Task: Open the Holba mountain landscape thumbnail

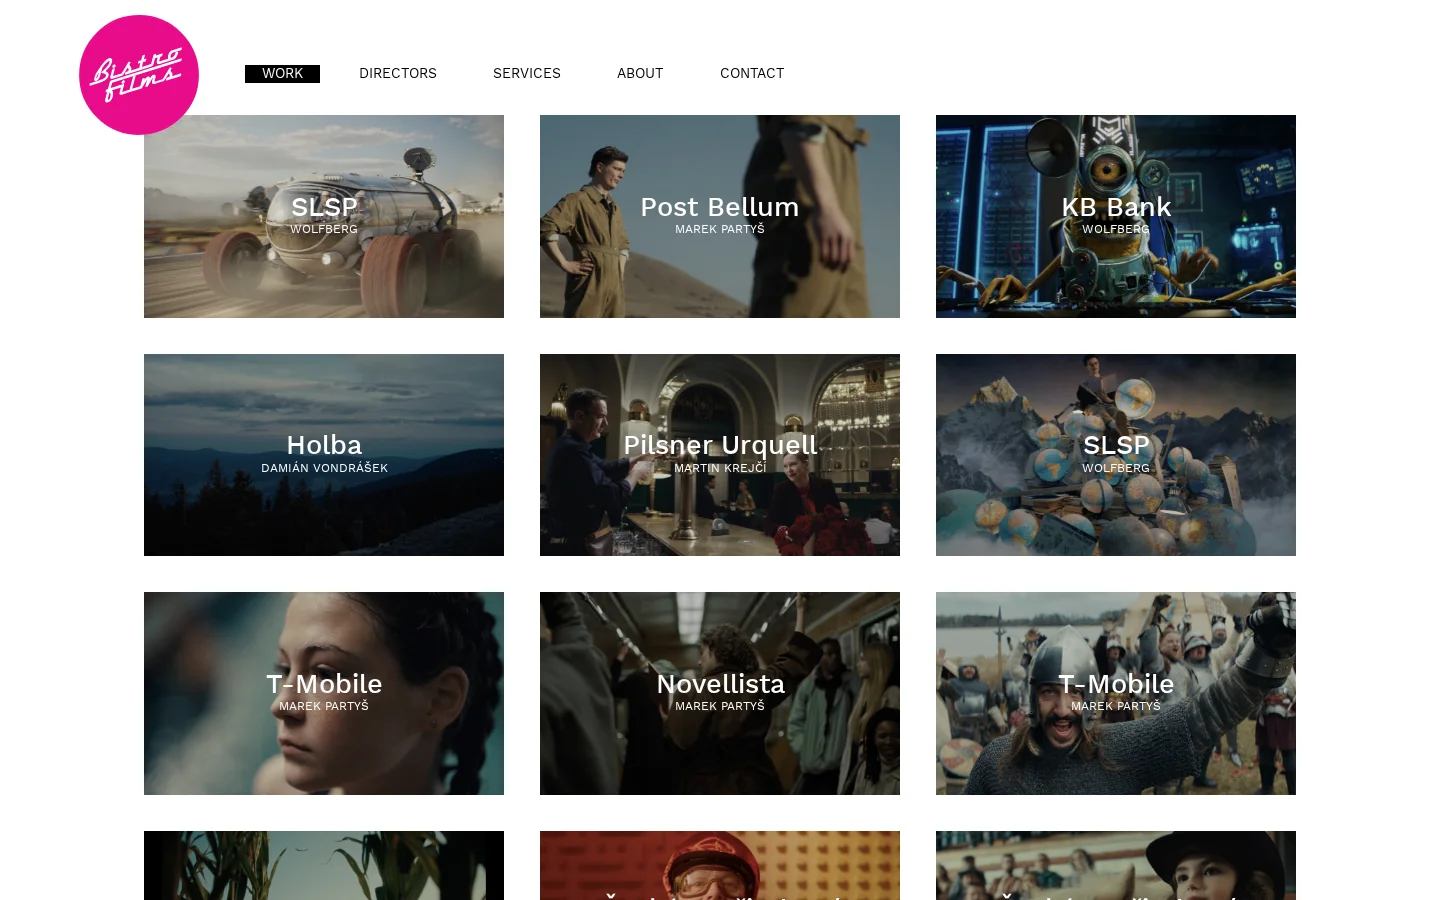Action: (324, 455)
